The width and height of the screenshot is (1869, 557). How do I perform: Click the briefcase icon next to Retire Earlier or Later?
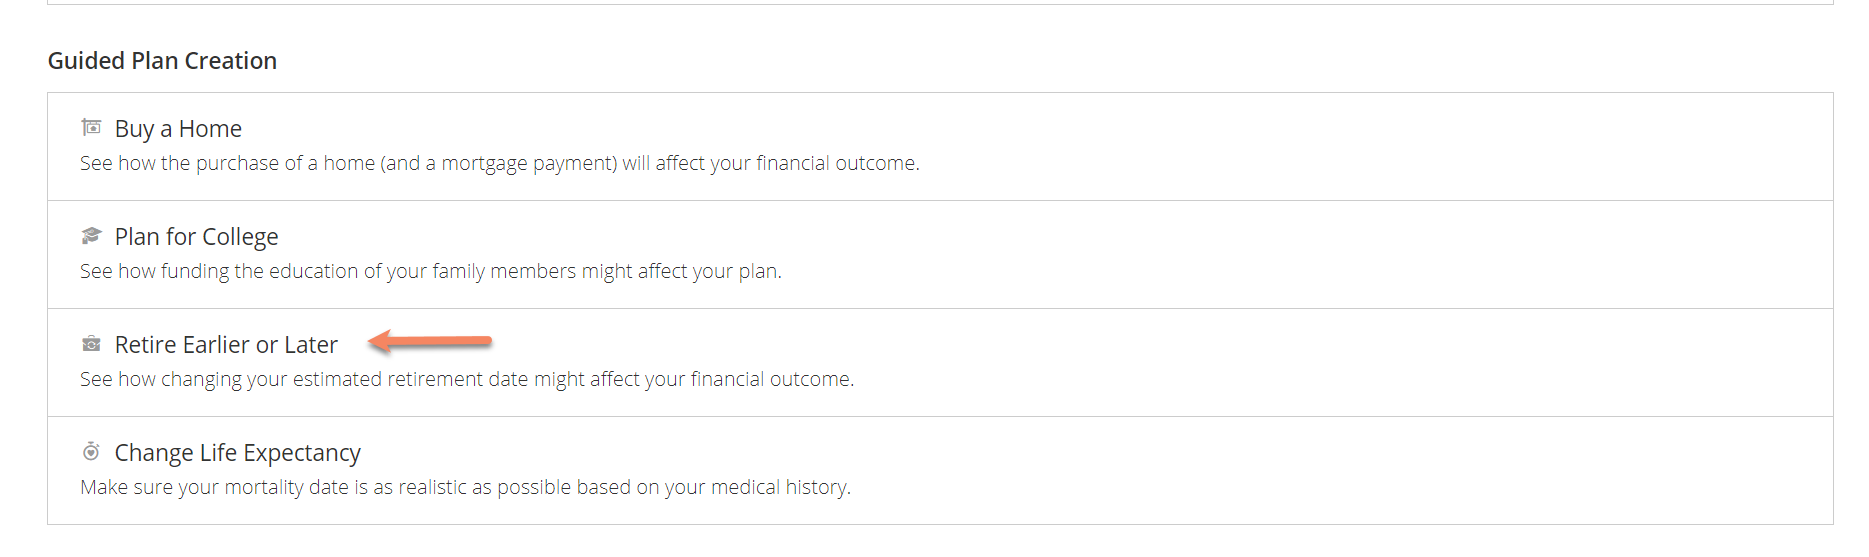tap(91, 344)
